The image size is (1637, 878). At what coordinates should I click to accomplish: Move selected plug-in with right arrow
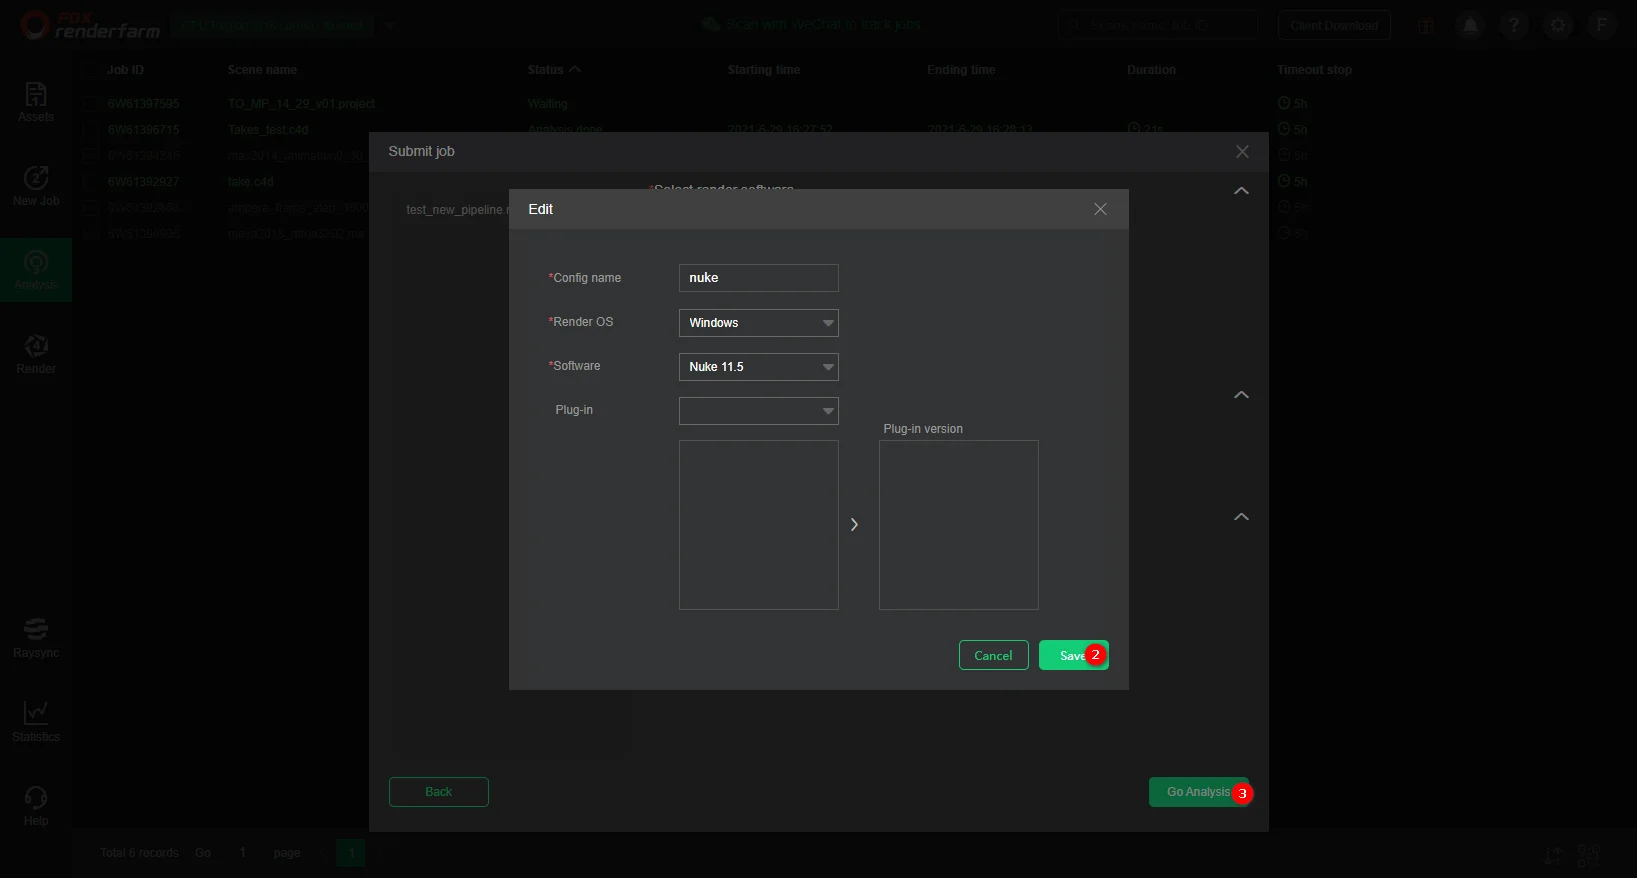[x=854, y=525]
